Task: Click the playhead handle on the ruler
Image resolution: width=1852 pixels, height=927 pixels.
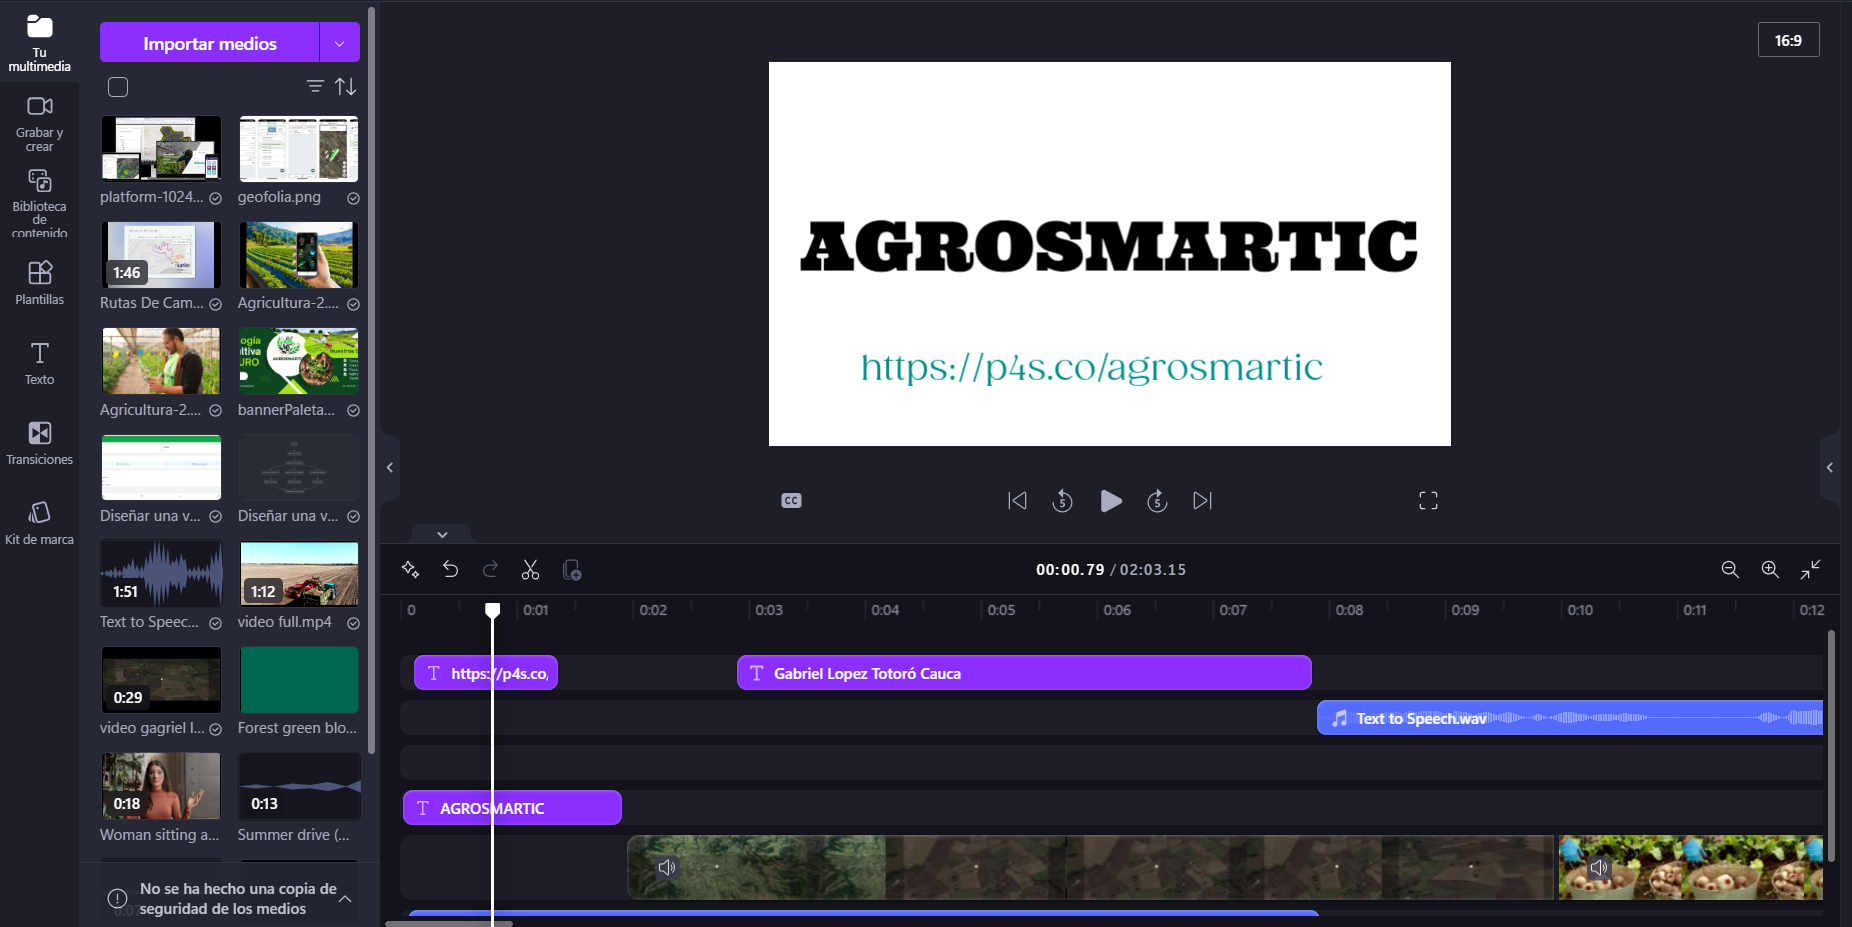Action: 493,610
